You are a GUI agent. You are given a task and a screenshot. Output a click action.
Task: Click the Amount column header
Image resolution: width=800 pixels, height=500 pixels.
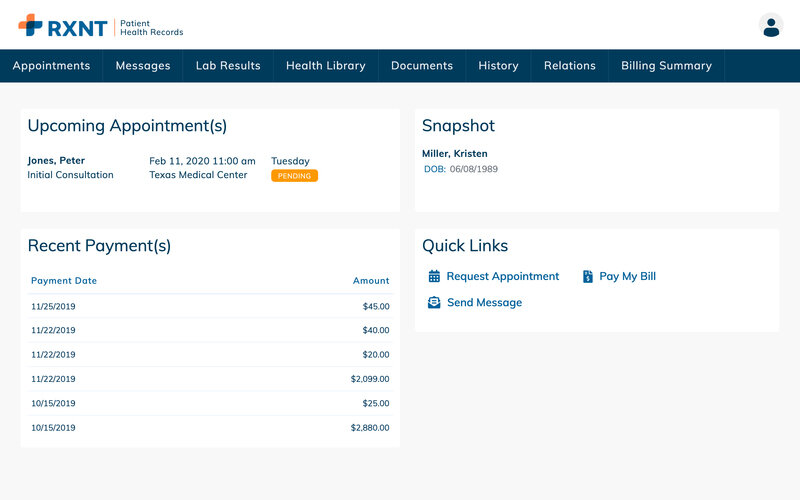[371, 281]
